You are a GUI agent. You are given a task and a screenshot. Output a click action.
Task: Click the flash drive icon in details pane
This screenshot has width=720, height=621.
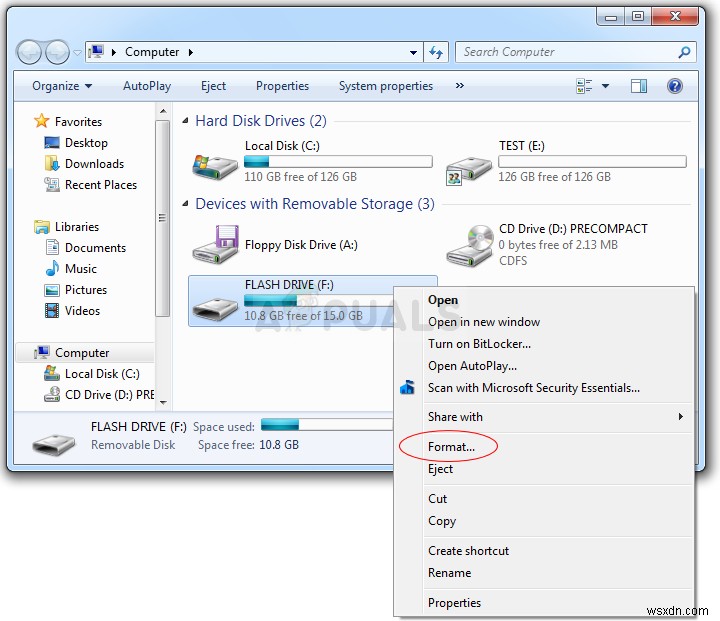(54, 443)
